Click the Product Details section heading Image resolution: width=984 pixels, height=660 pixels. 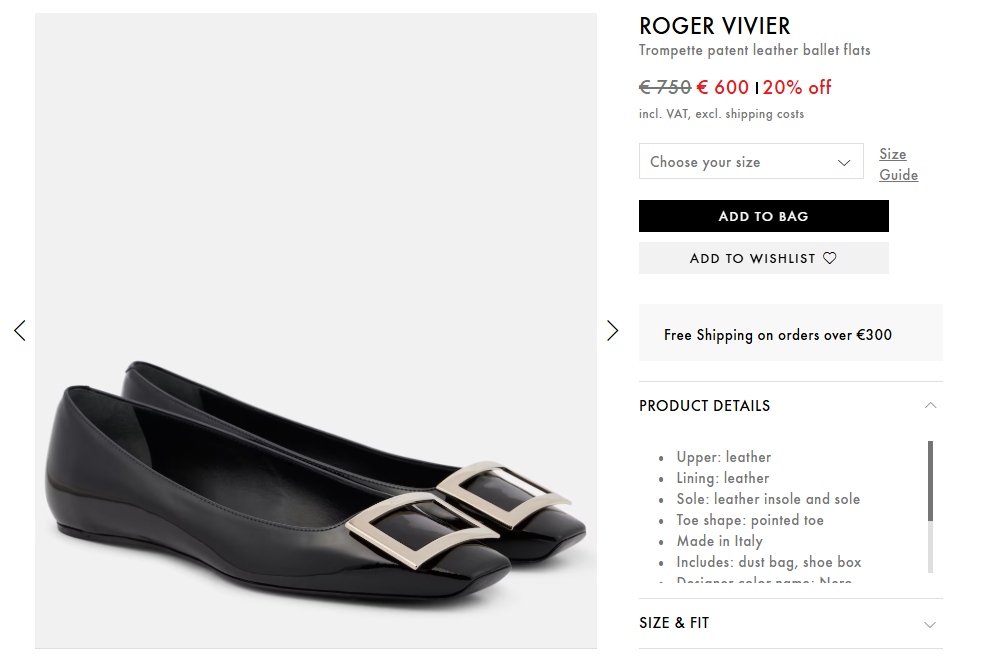pos(704,406)
